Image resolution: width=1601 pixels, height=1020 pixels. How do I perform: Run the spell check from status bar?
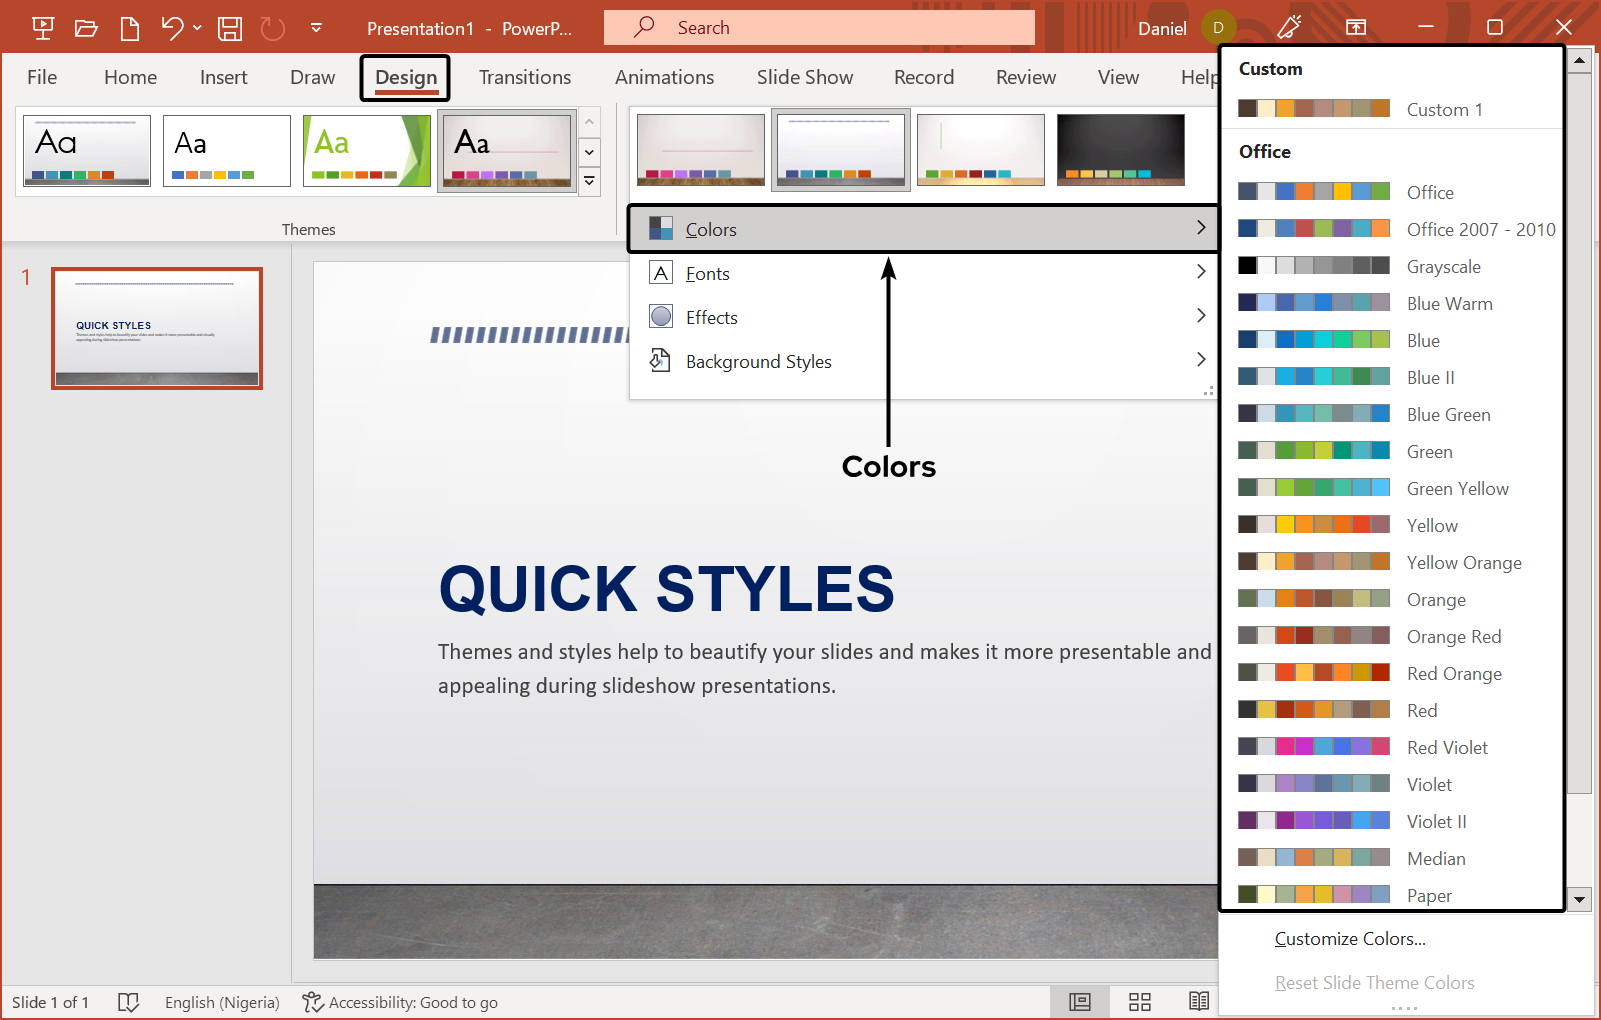[129, 1002]
